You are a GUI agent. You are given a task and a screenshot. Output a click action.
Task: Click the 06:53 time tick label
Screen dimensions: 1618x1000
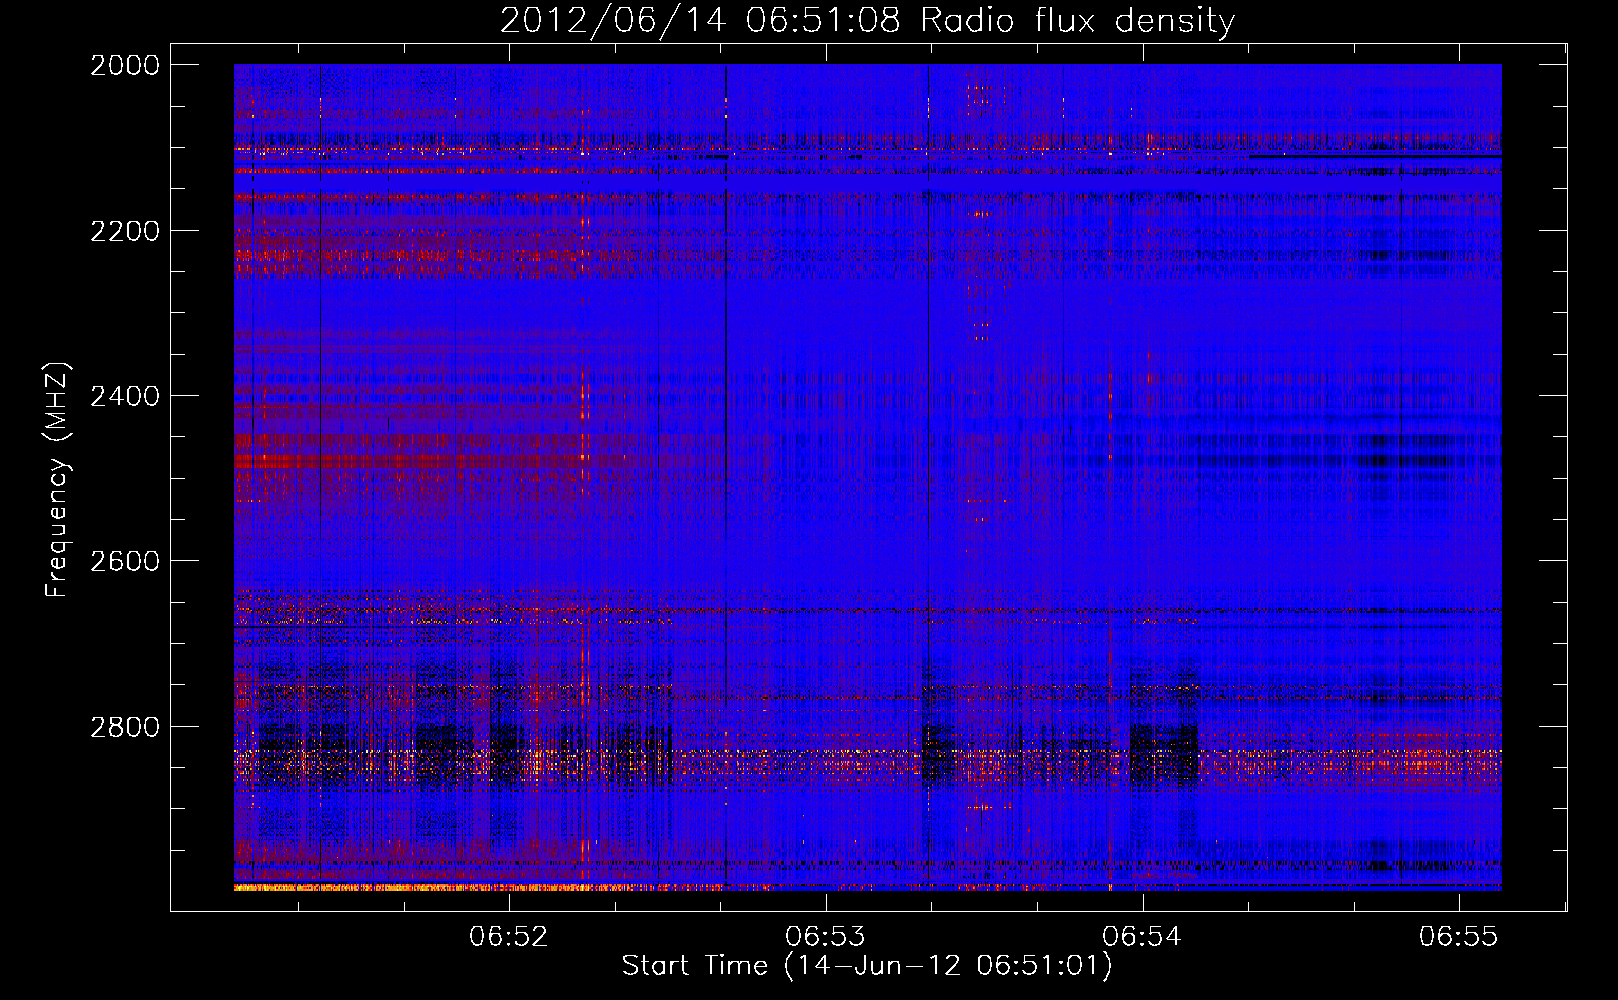tap(825, 936)
